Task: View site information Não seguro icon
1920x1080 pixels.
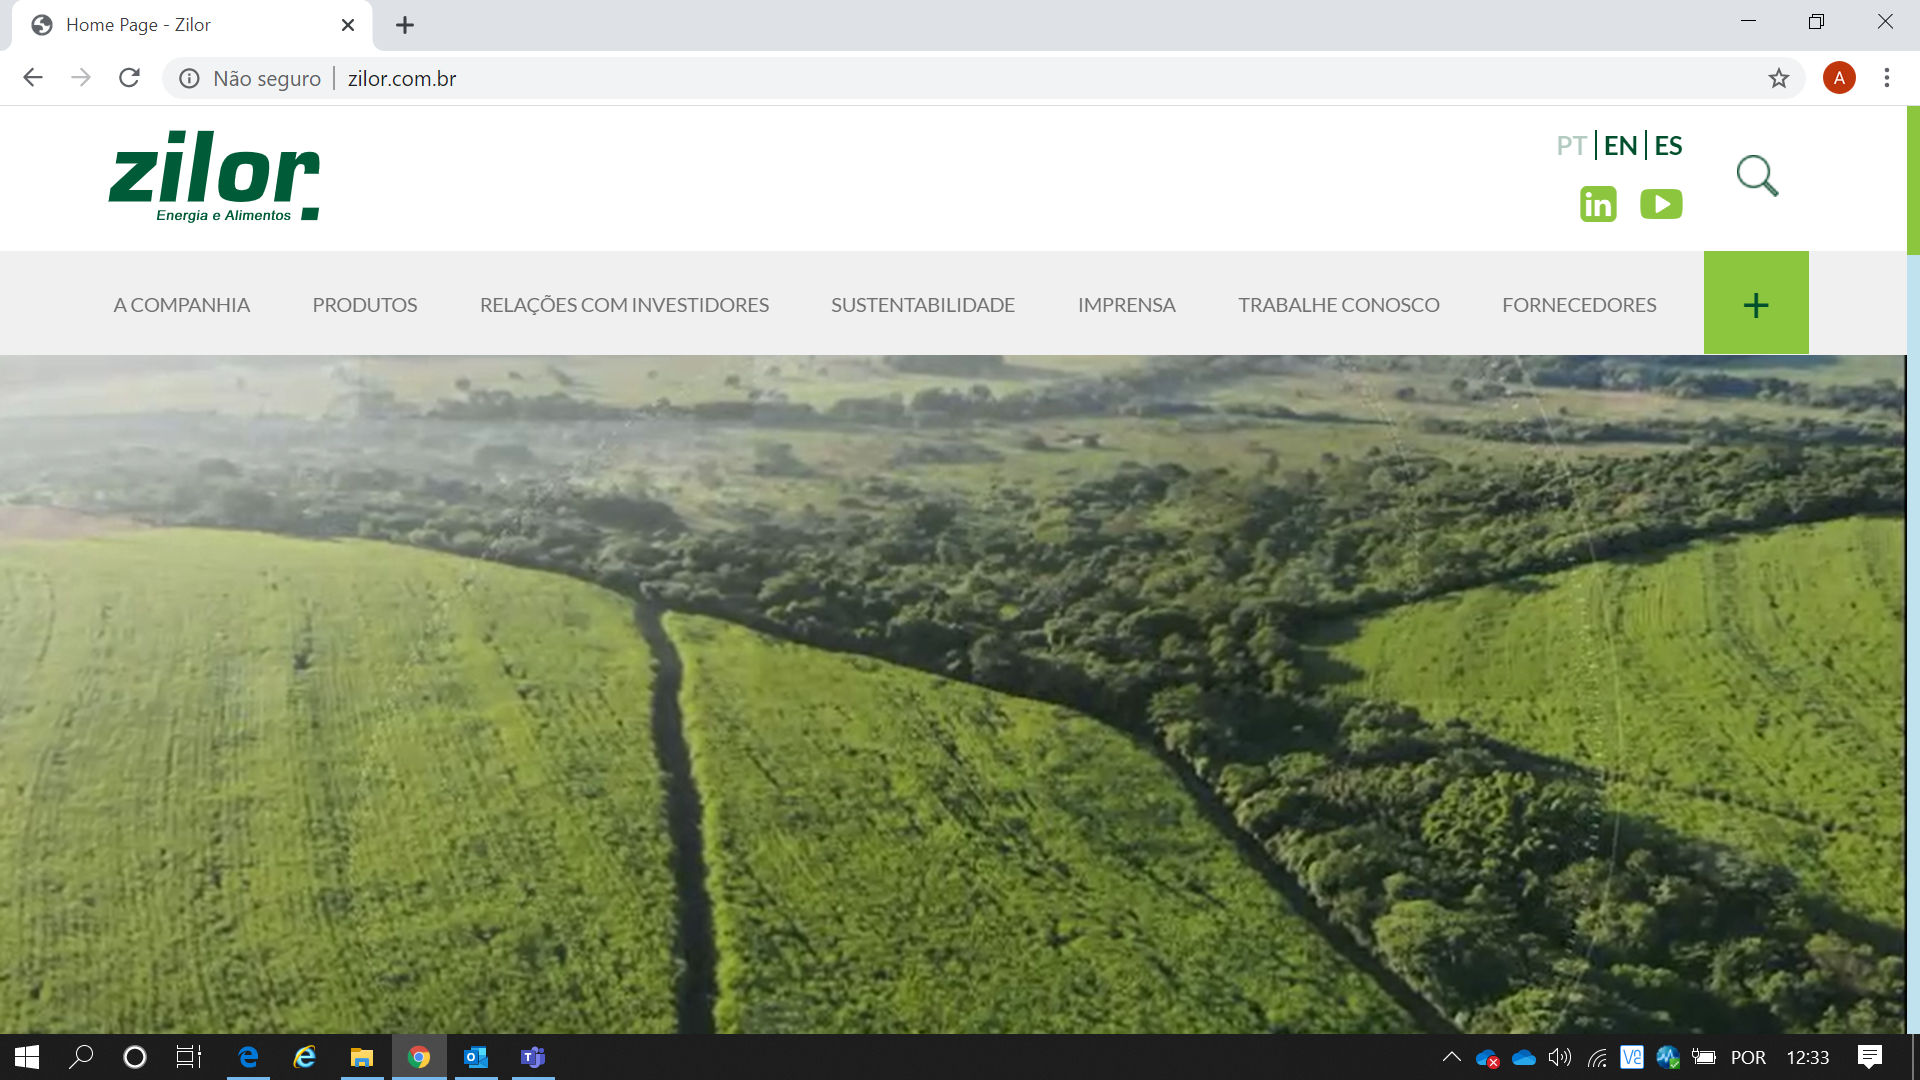Action: coord(189,78)
